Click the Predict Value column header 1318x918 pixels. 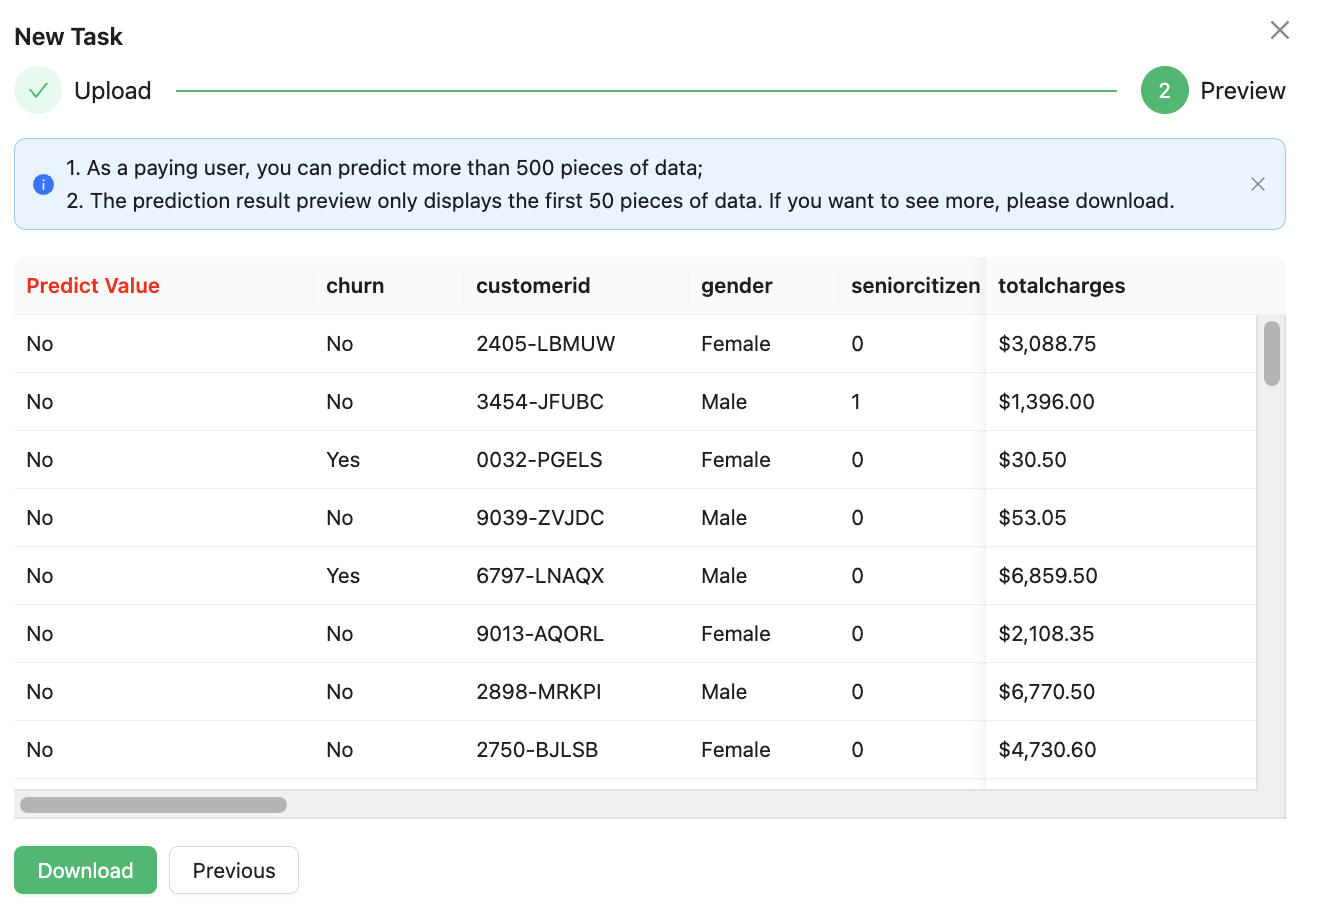pos(93,286)
